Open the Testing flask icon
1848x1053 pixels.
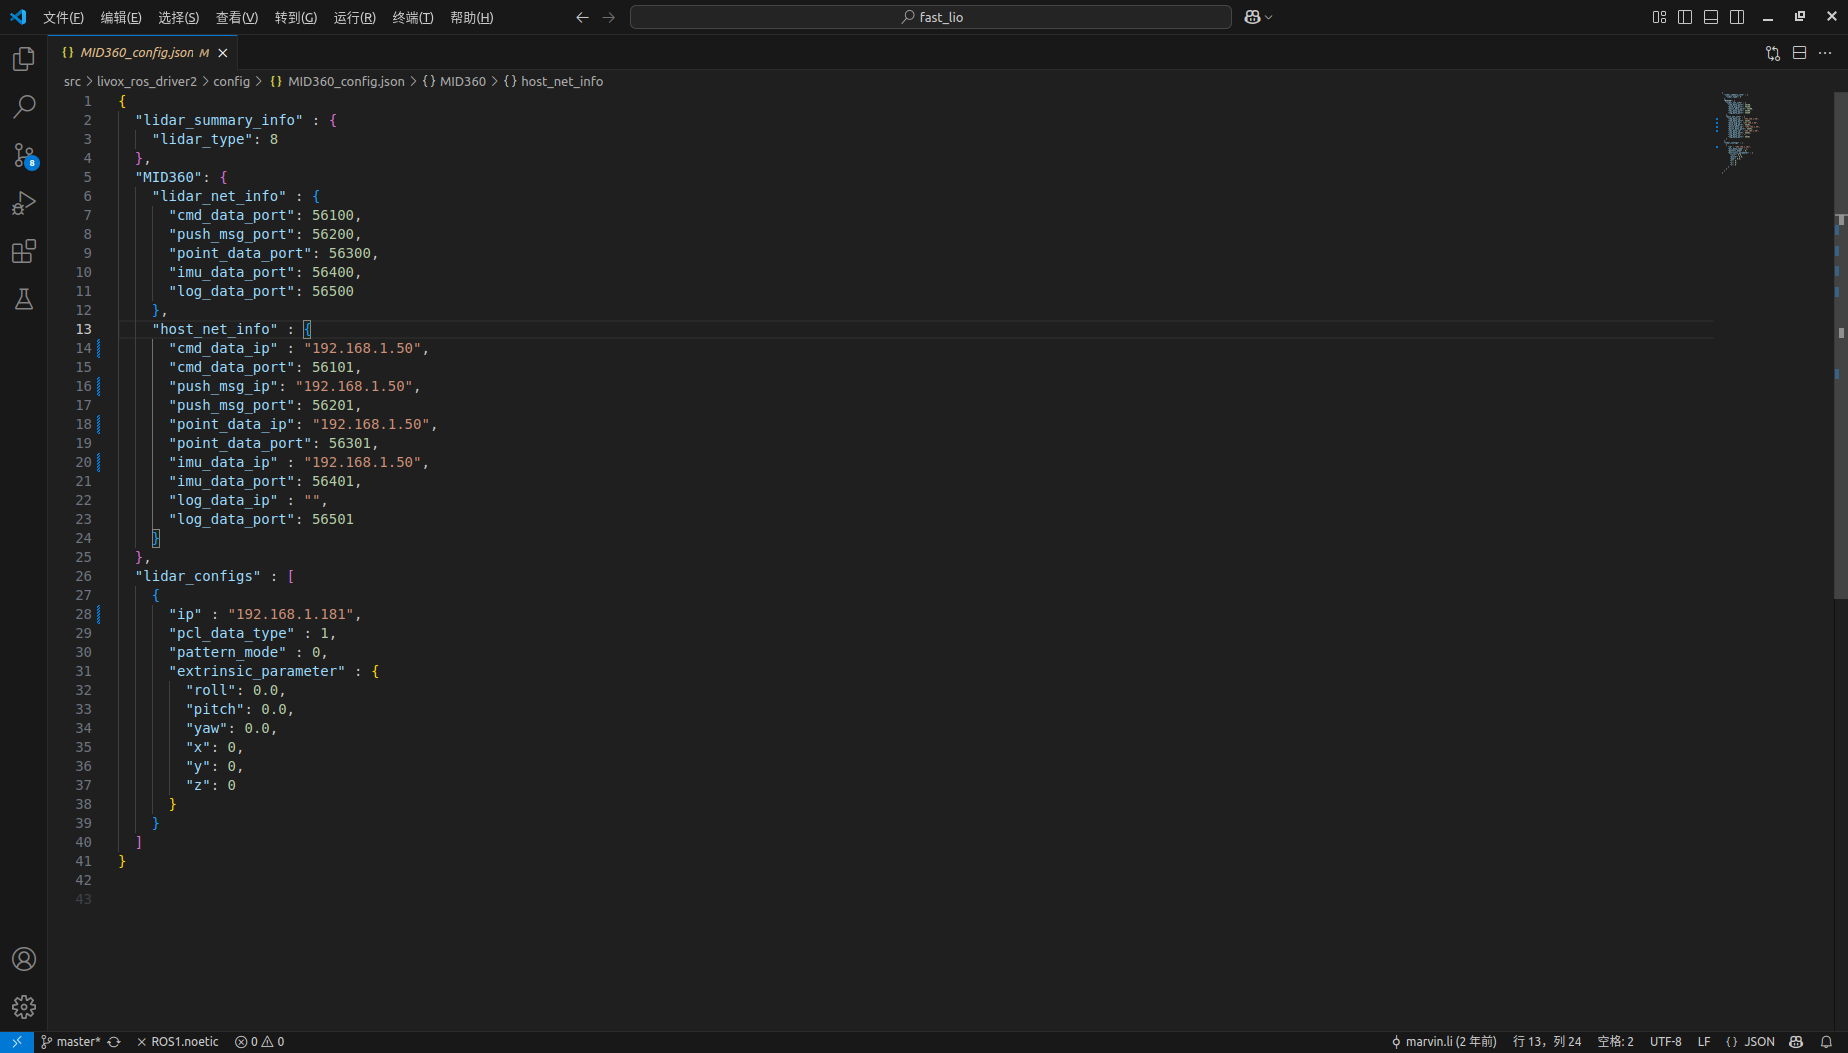pos(24,299)
